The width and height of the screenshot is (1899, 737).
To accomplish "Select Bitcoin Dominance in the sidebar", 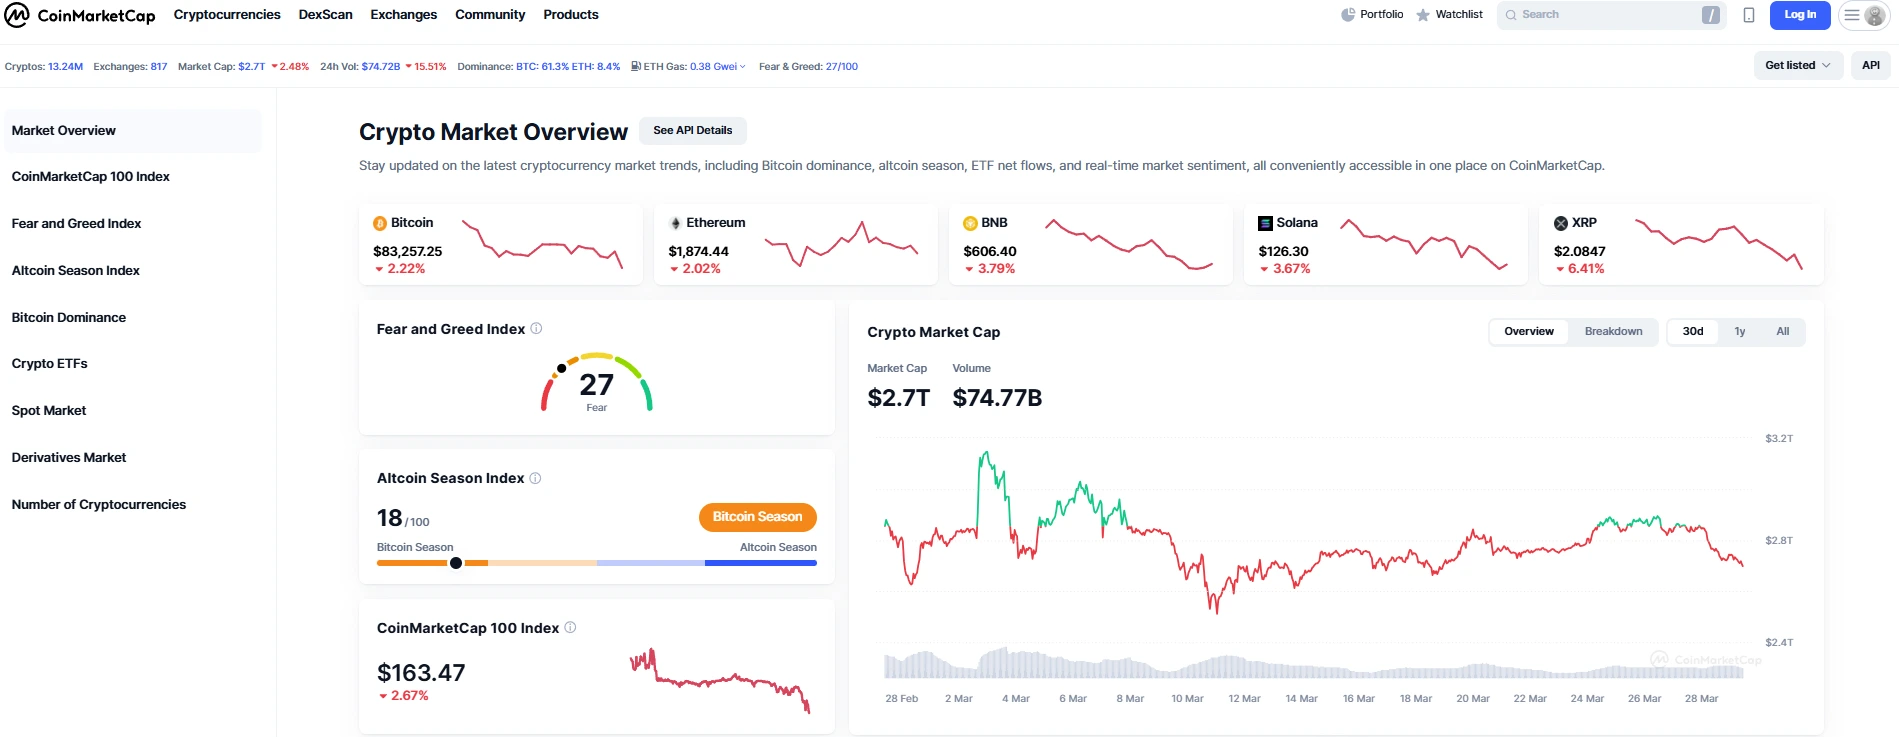I will click(x=69, y=317).
